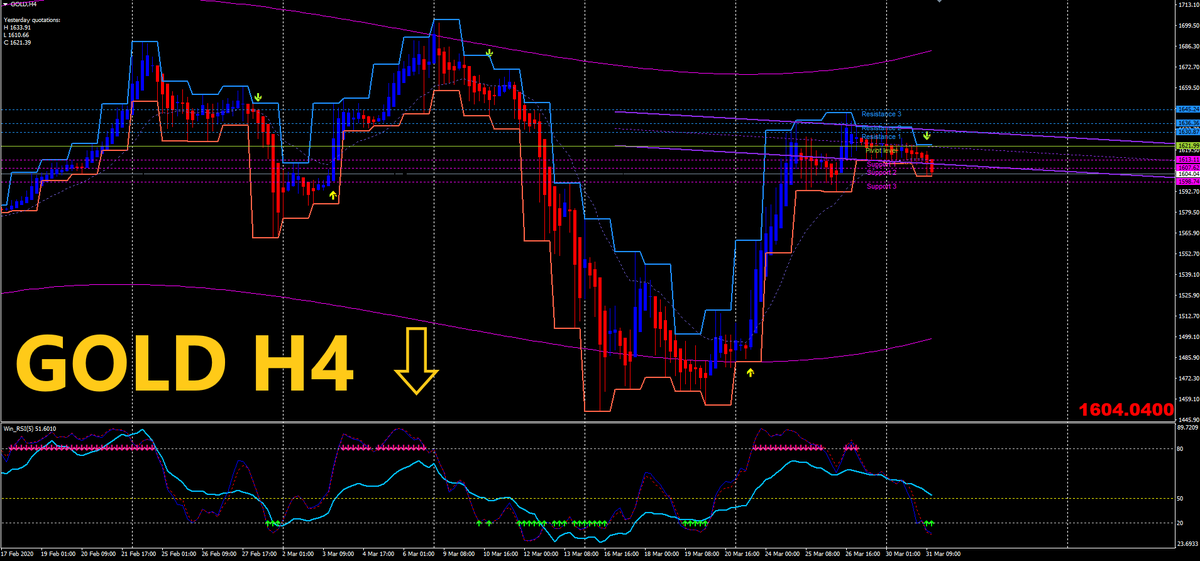Click the 1604.04 current price tag

(x=1189, y=174)
